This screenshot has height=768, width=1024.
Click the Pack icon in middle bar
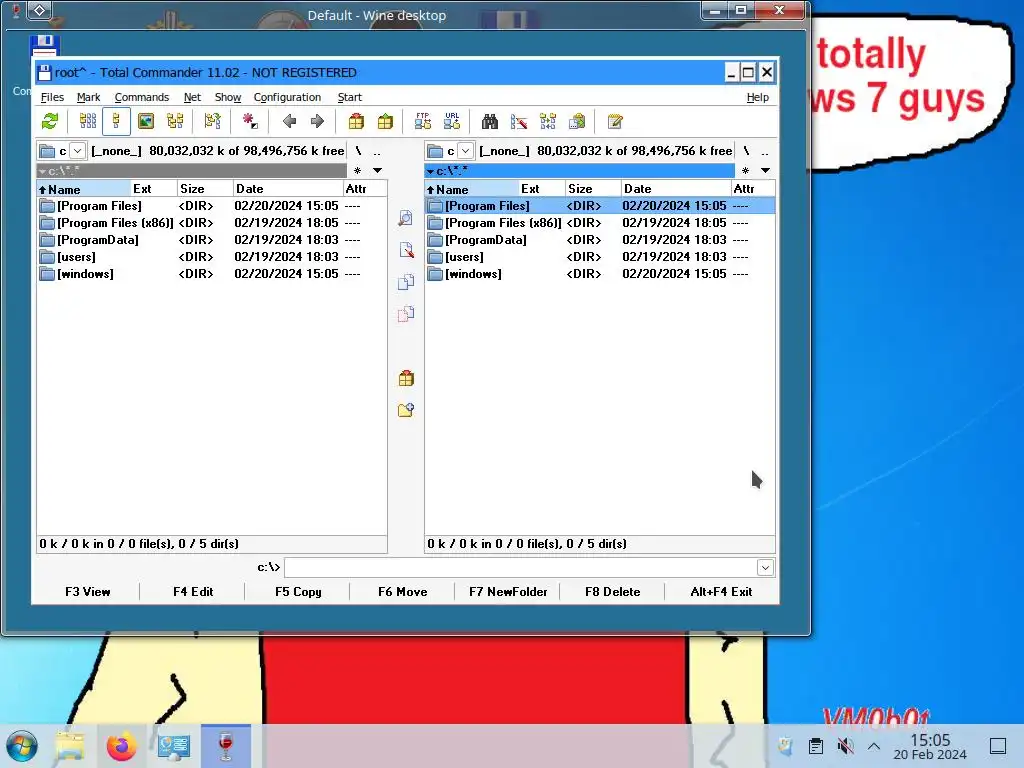click(x=406, y=378)
